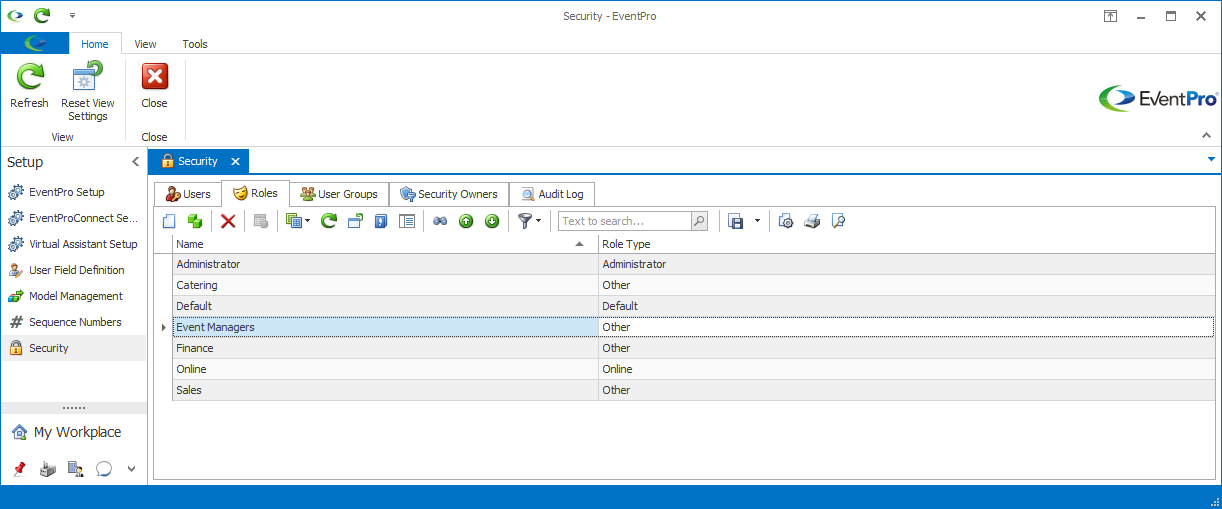
Task: Open Model Management in the sidebar
Action: (x=74, y=296)
